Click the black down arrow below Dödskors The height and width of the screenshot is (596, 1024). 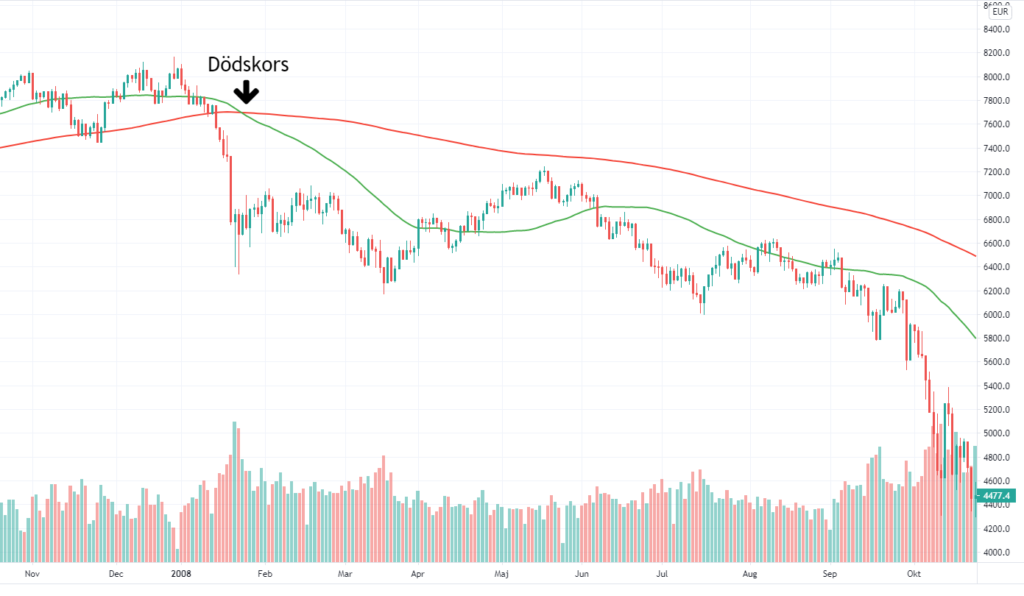coord(246,93)
